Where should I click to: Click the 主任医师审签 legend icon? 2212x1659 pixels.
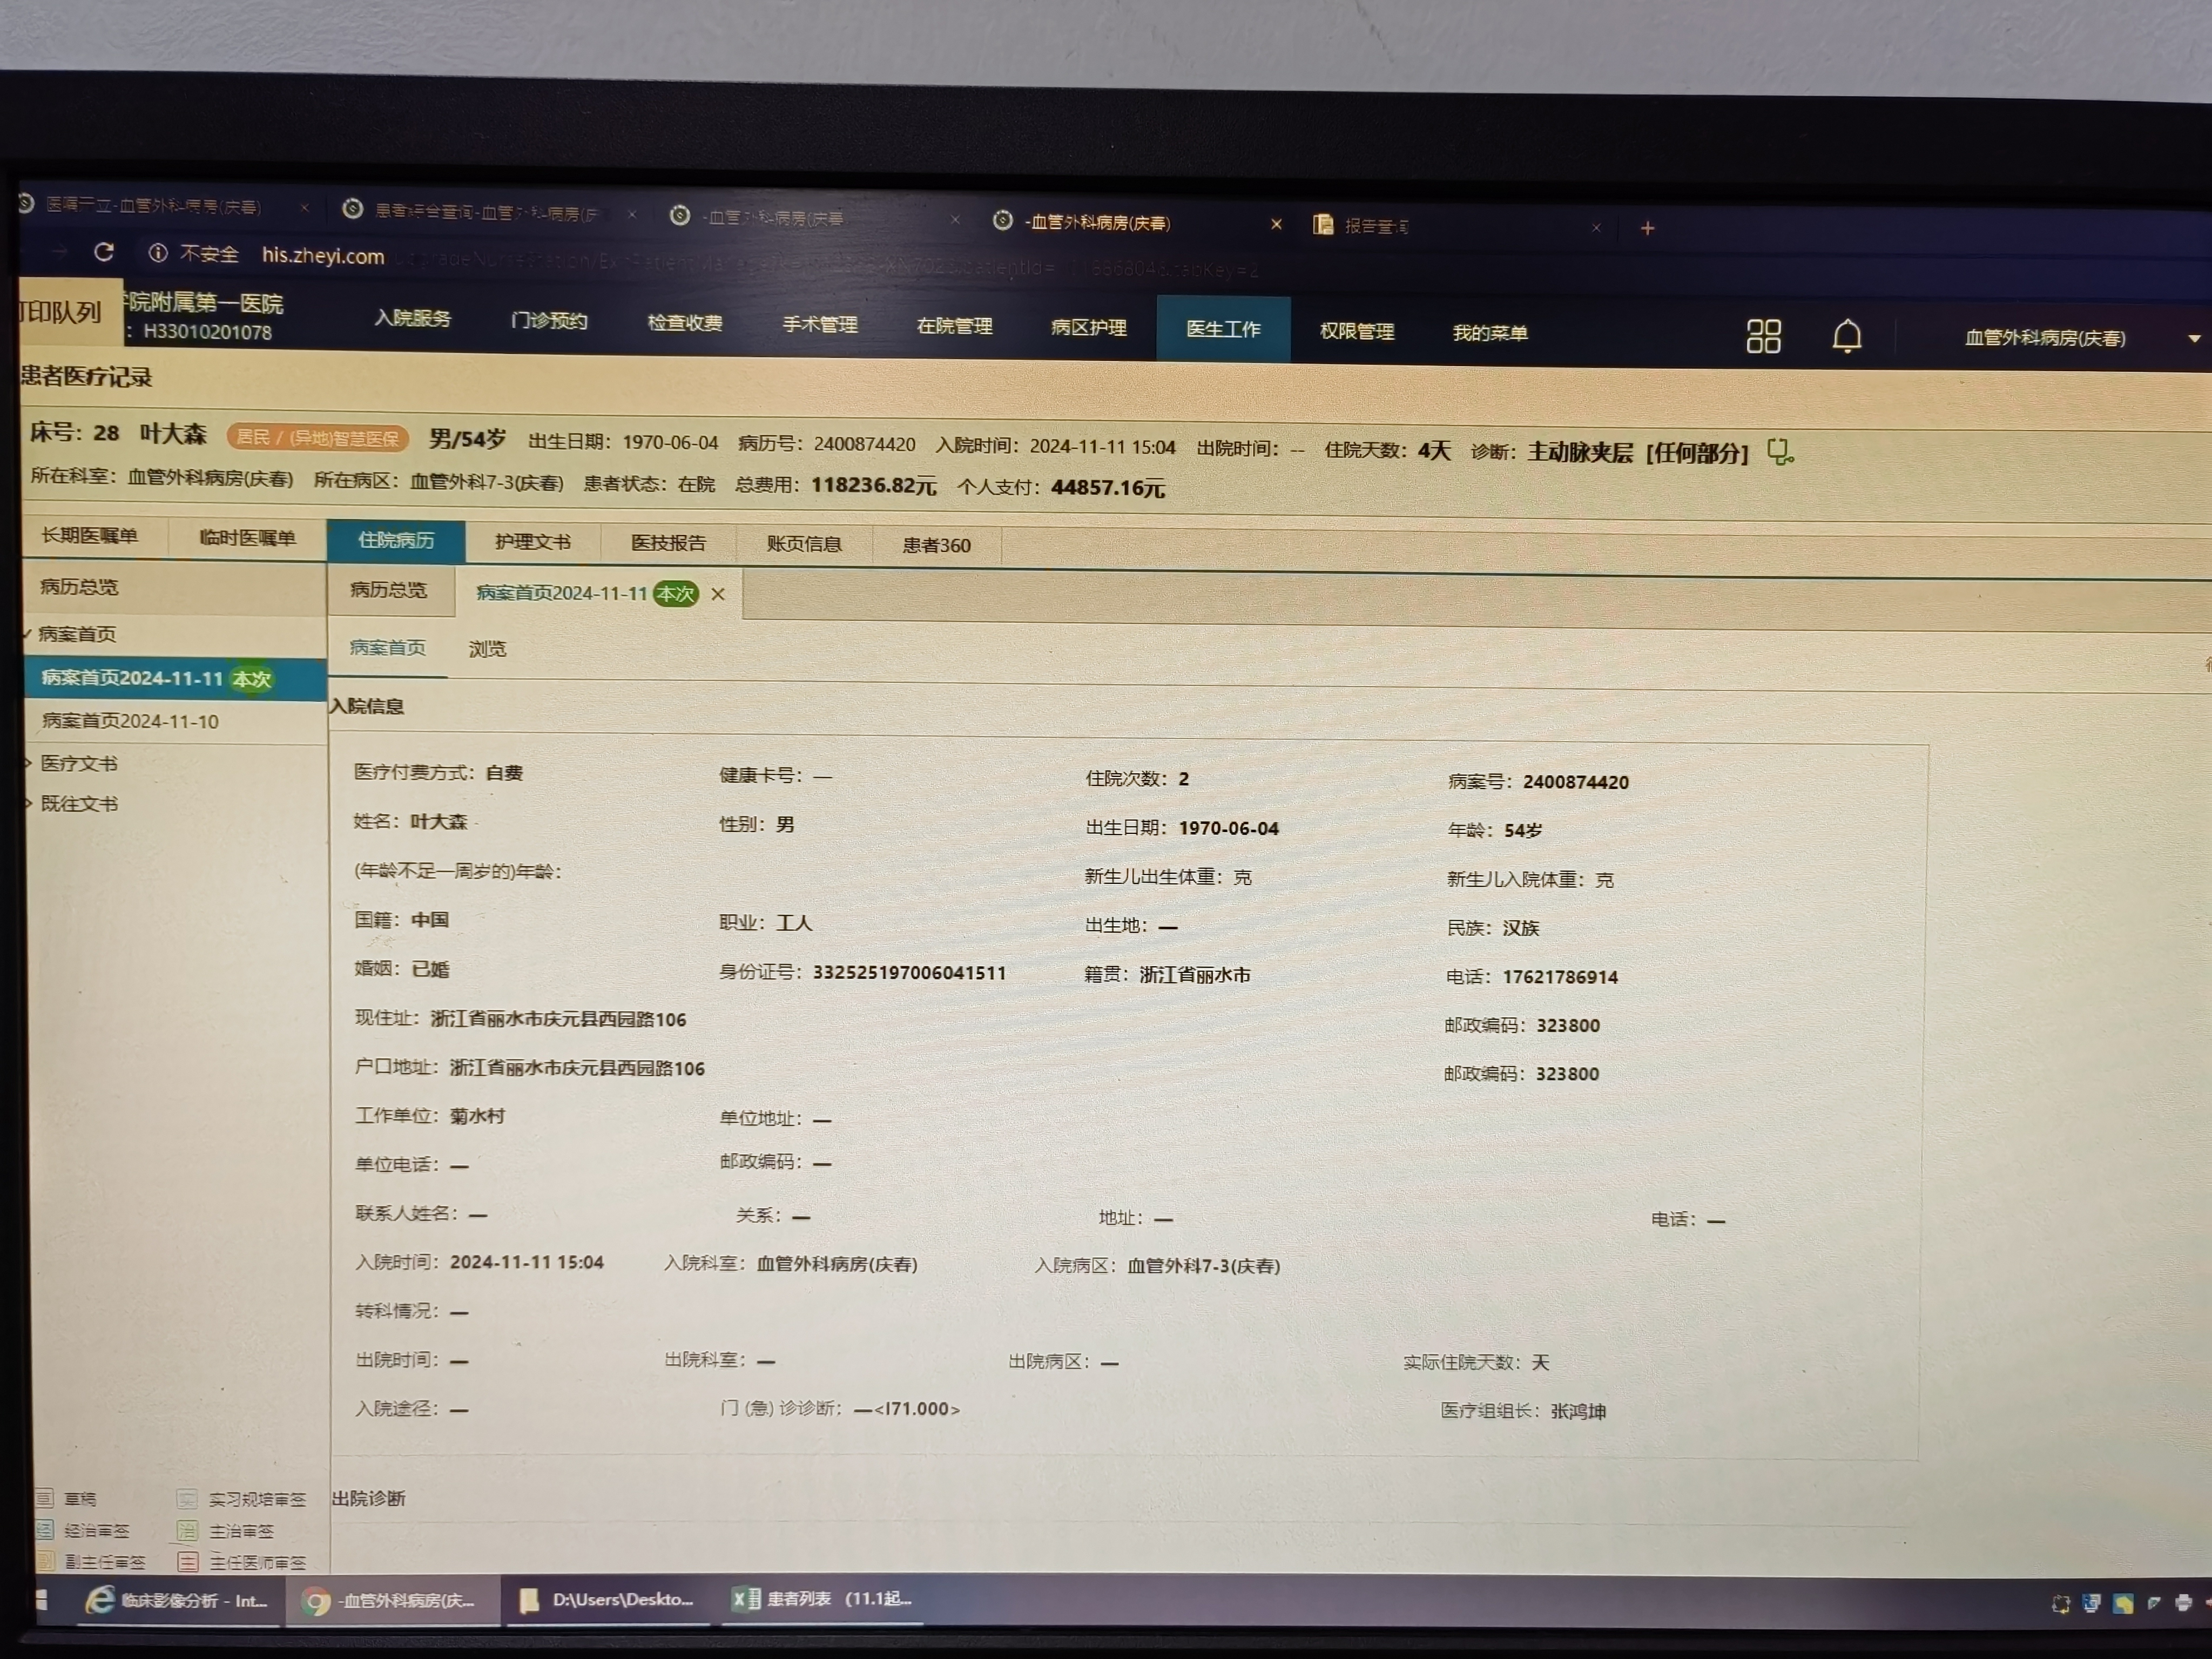pyautogui.click(x=187, y=1562)
